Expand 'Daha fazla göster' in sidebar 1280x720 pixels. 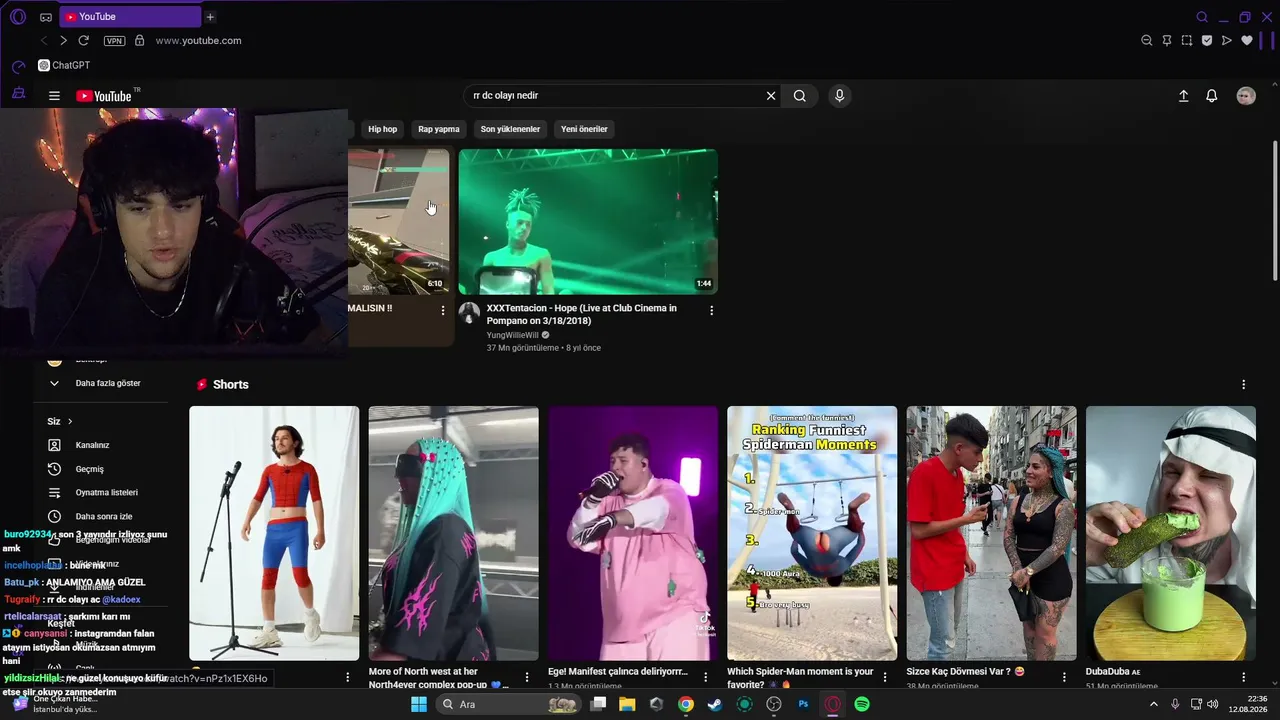click(x=101, y=383)
